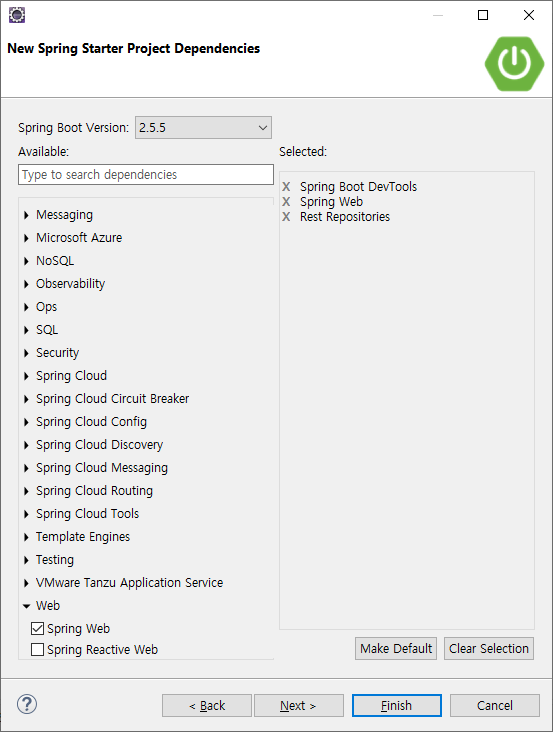Click the Security tree label
553x732 pixels.
(57, 353)
